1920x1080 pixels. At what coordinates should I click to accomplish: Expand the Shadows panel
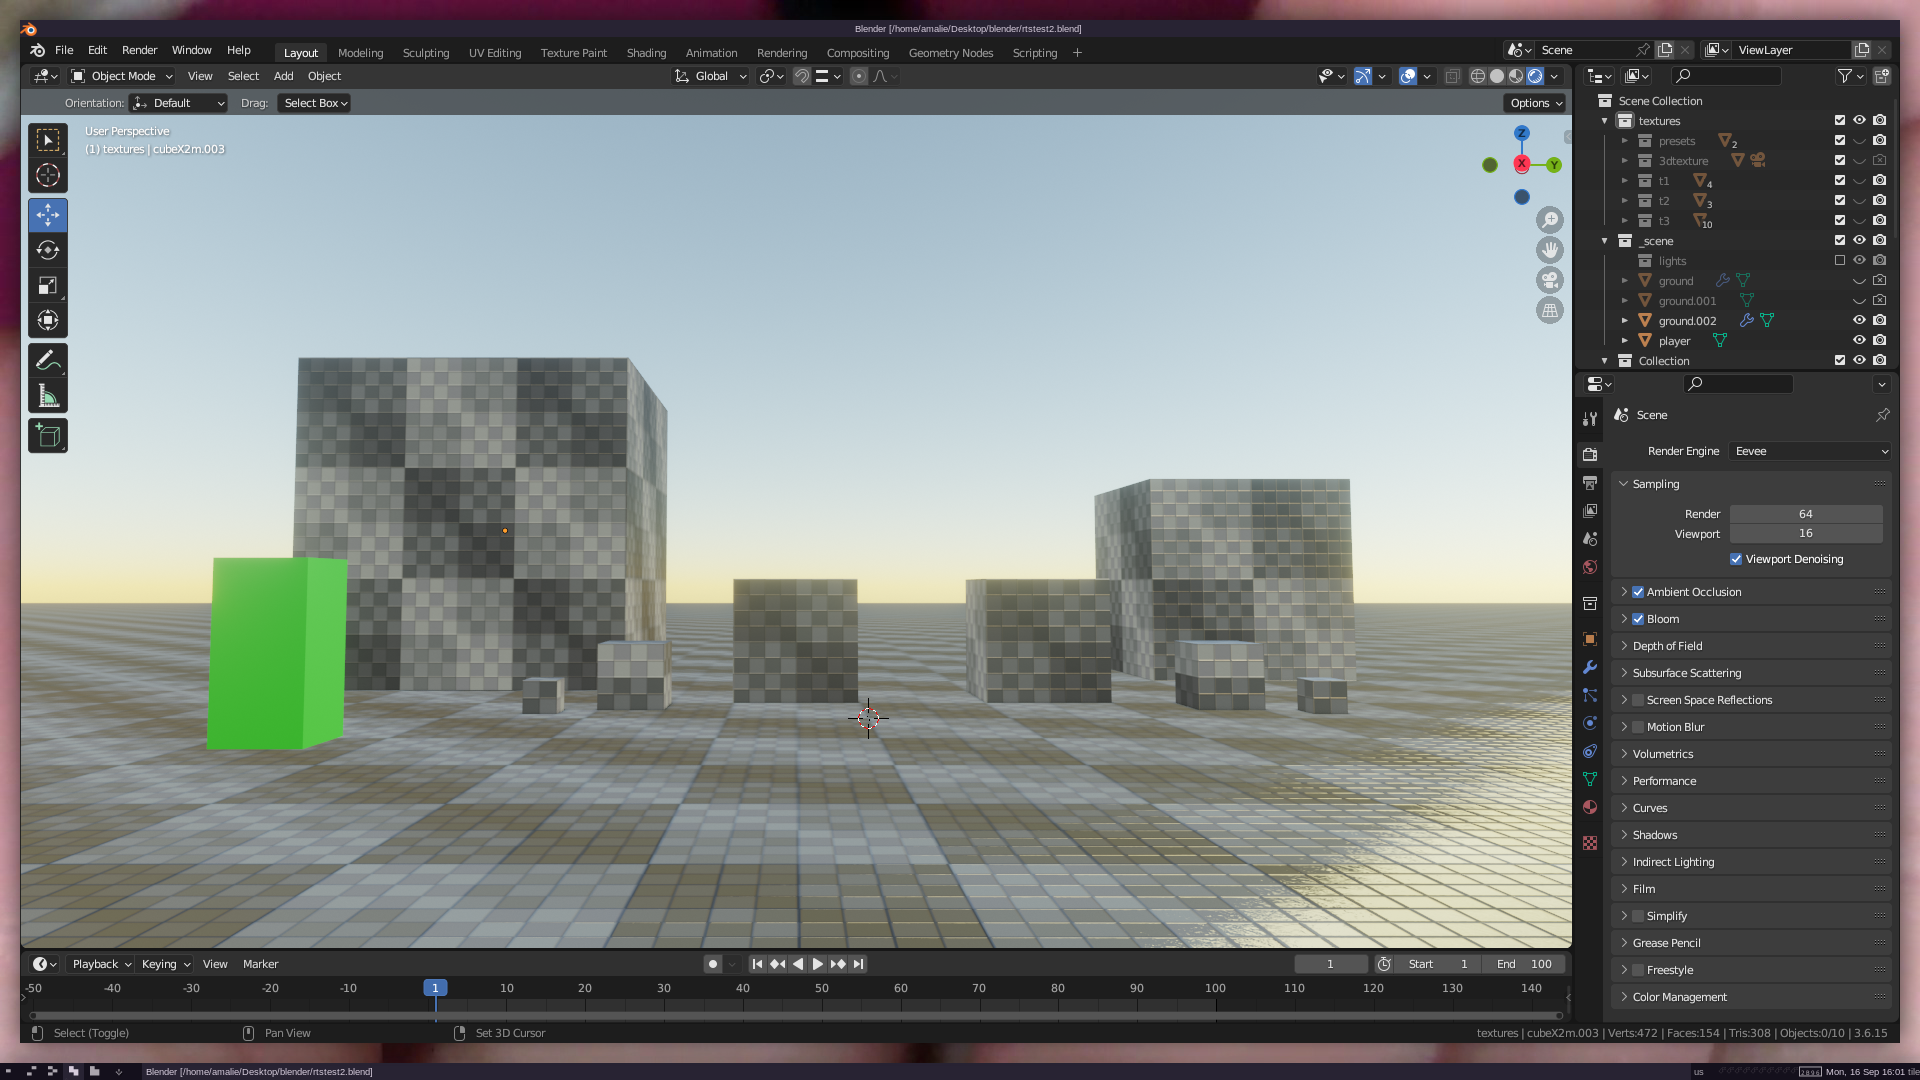pos(1655,835)
